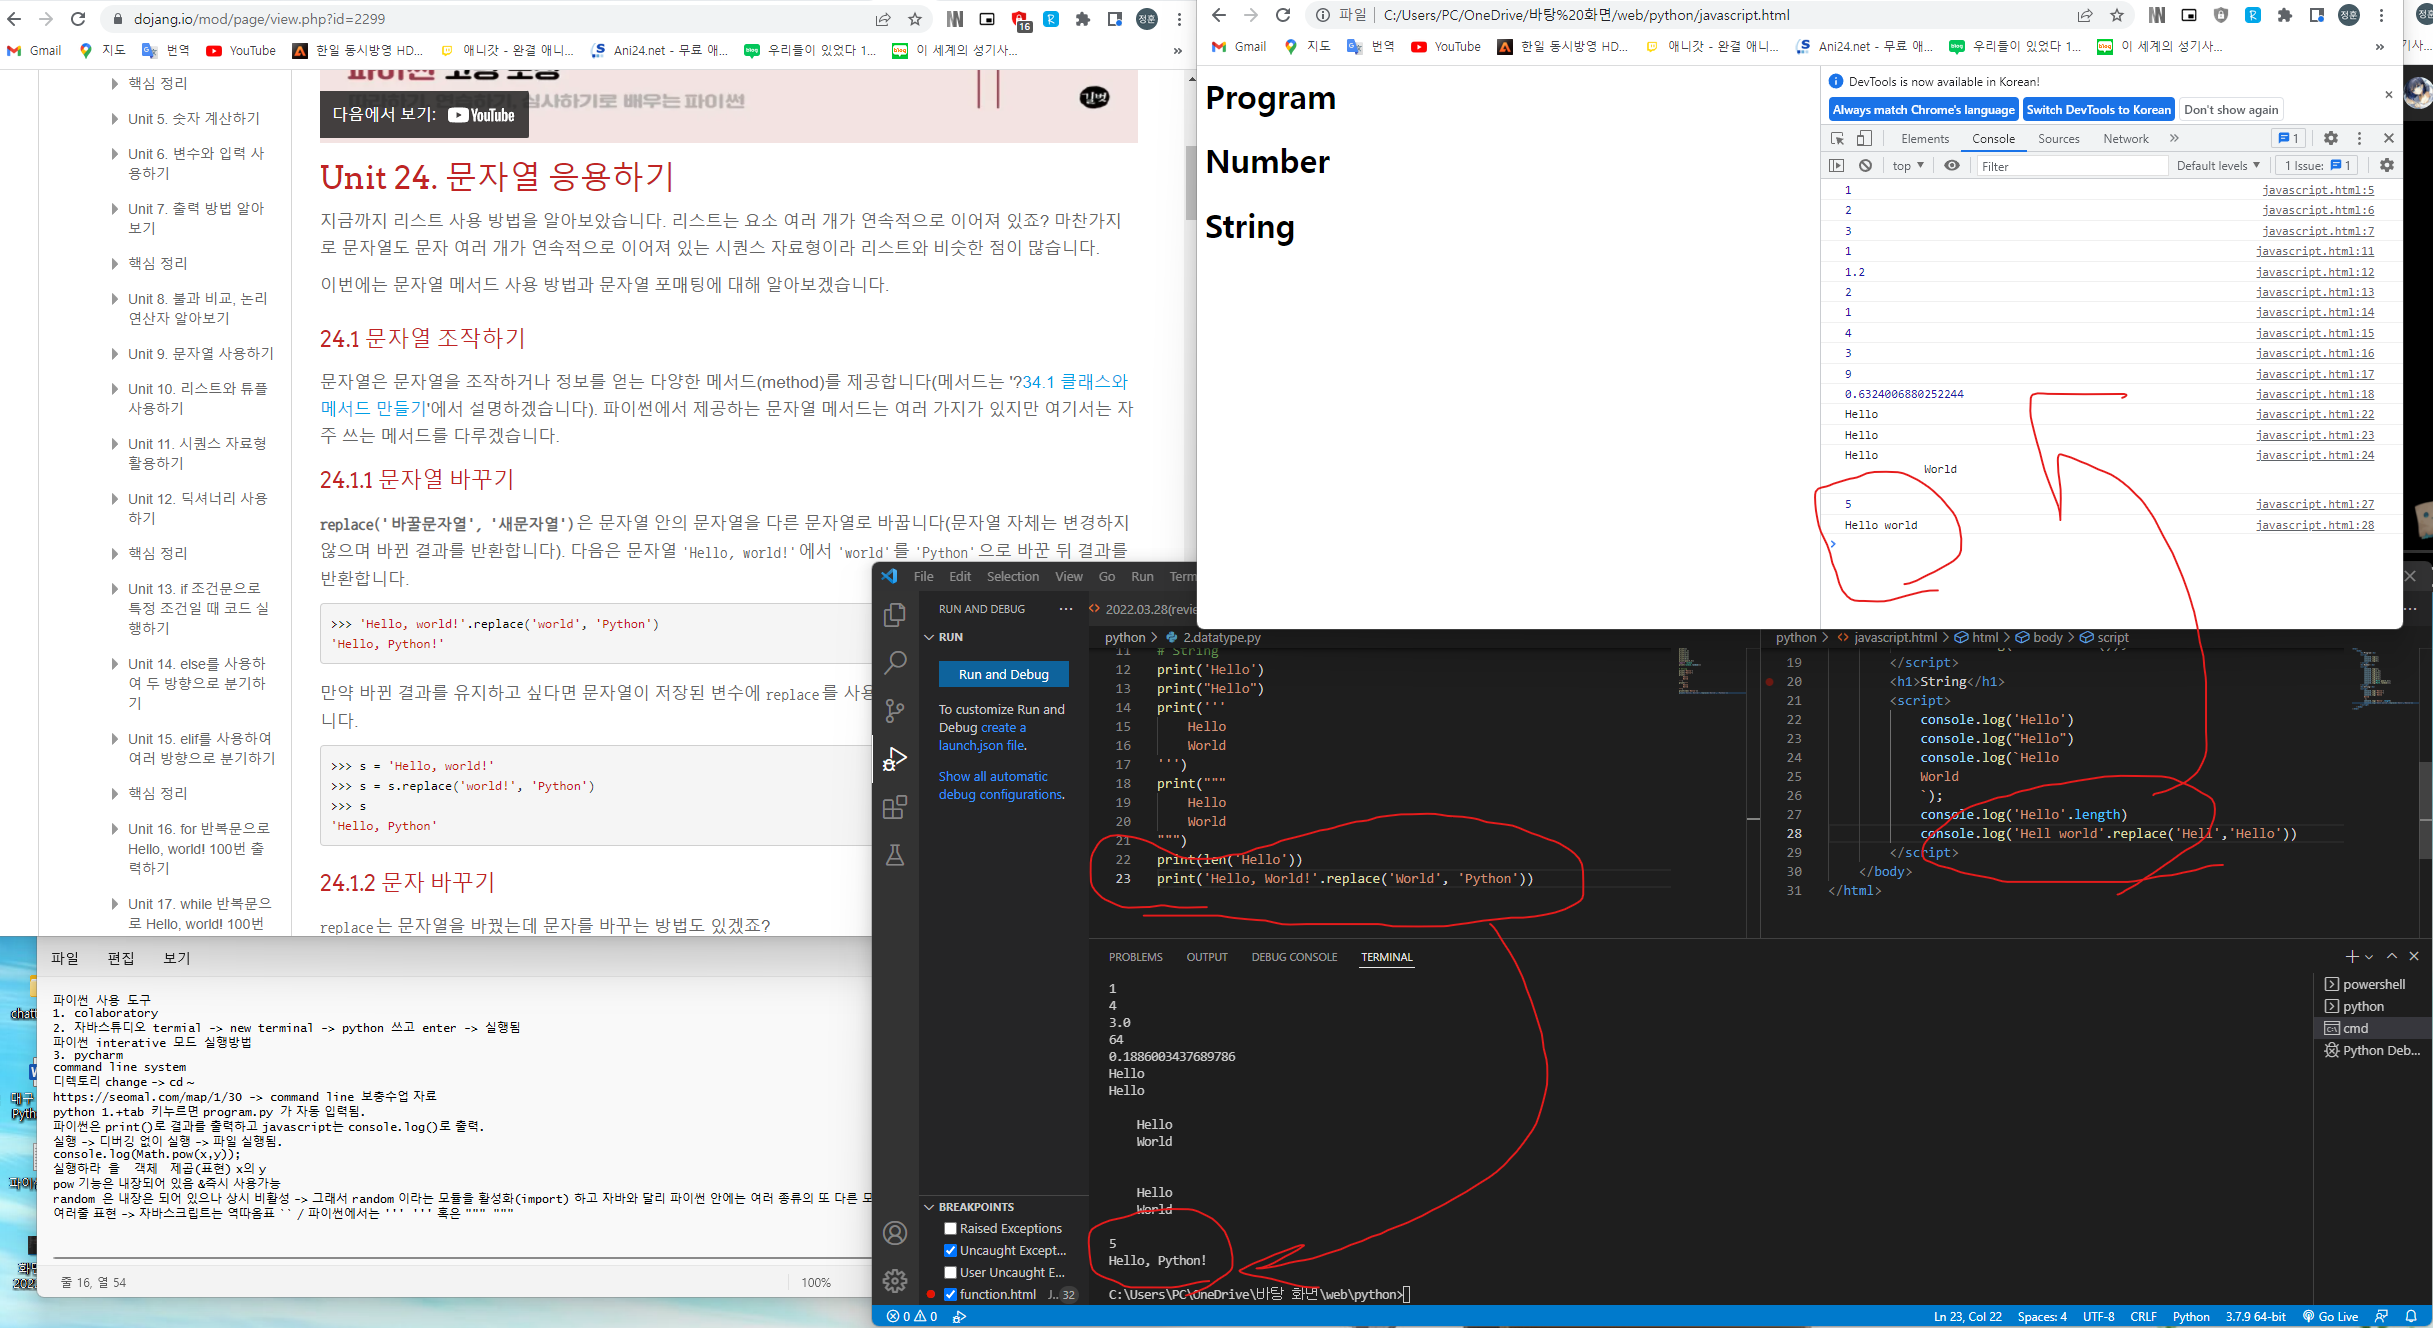Viewport: 2433px width, 1328px height.
Task: Click the Run and Debug button
Action: 1003,674
